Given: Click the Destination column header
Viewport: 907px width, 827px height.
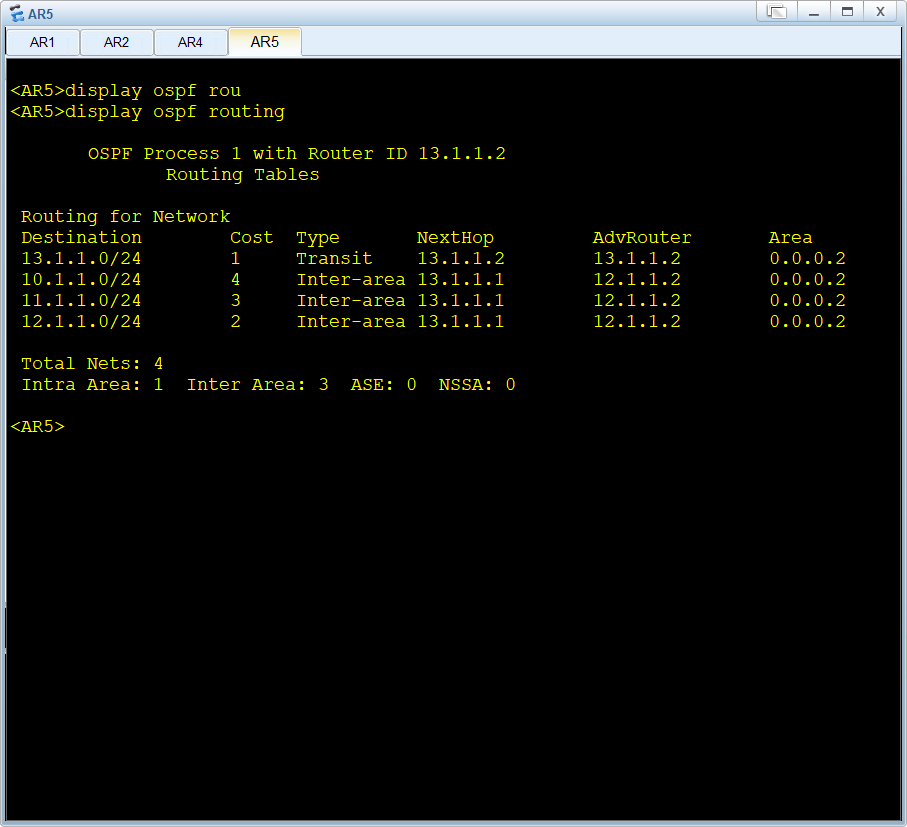Looking at the screenshot, I should [x=82, y=238].
